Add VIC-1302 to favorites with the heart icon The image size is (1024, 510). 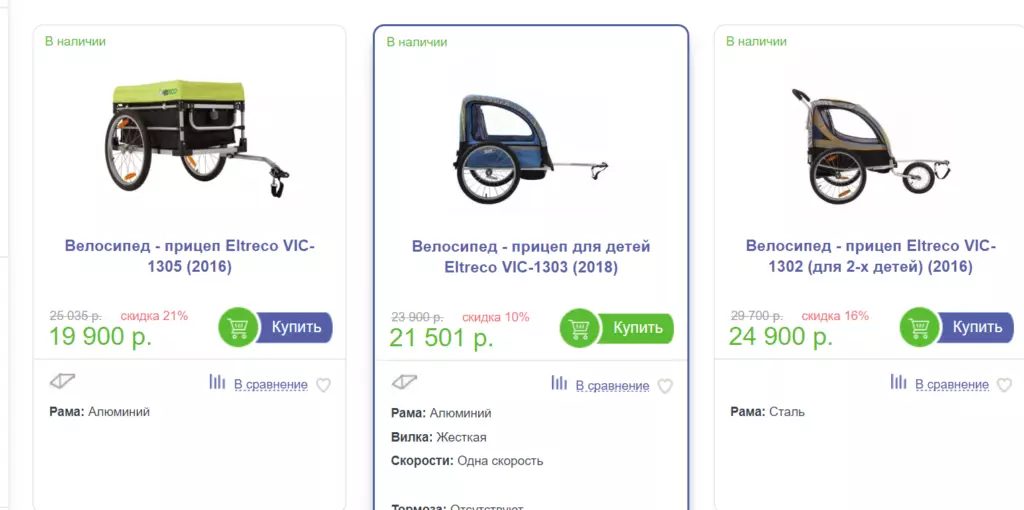(1004, 385)
